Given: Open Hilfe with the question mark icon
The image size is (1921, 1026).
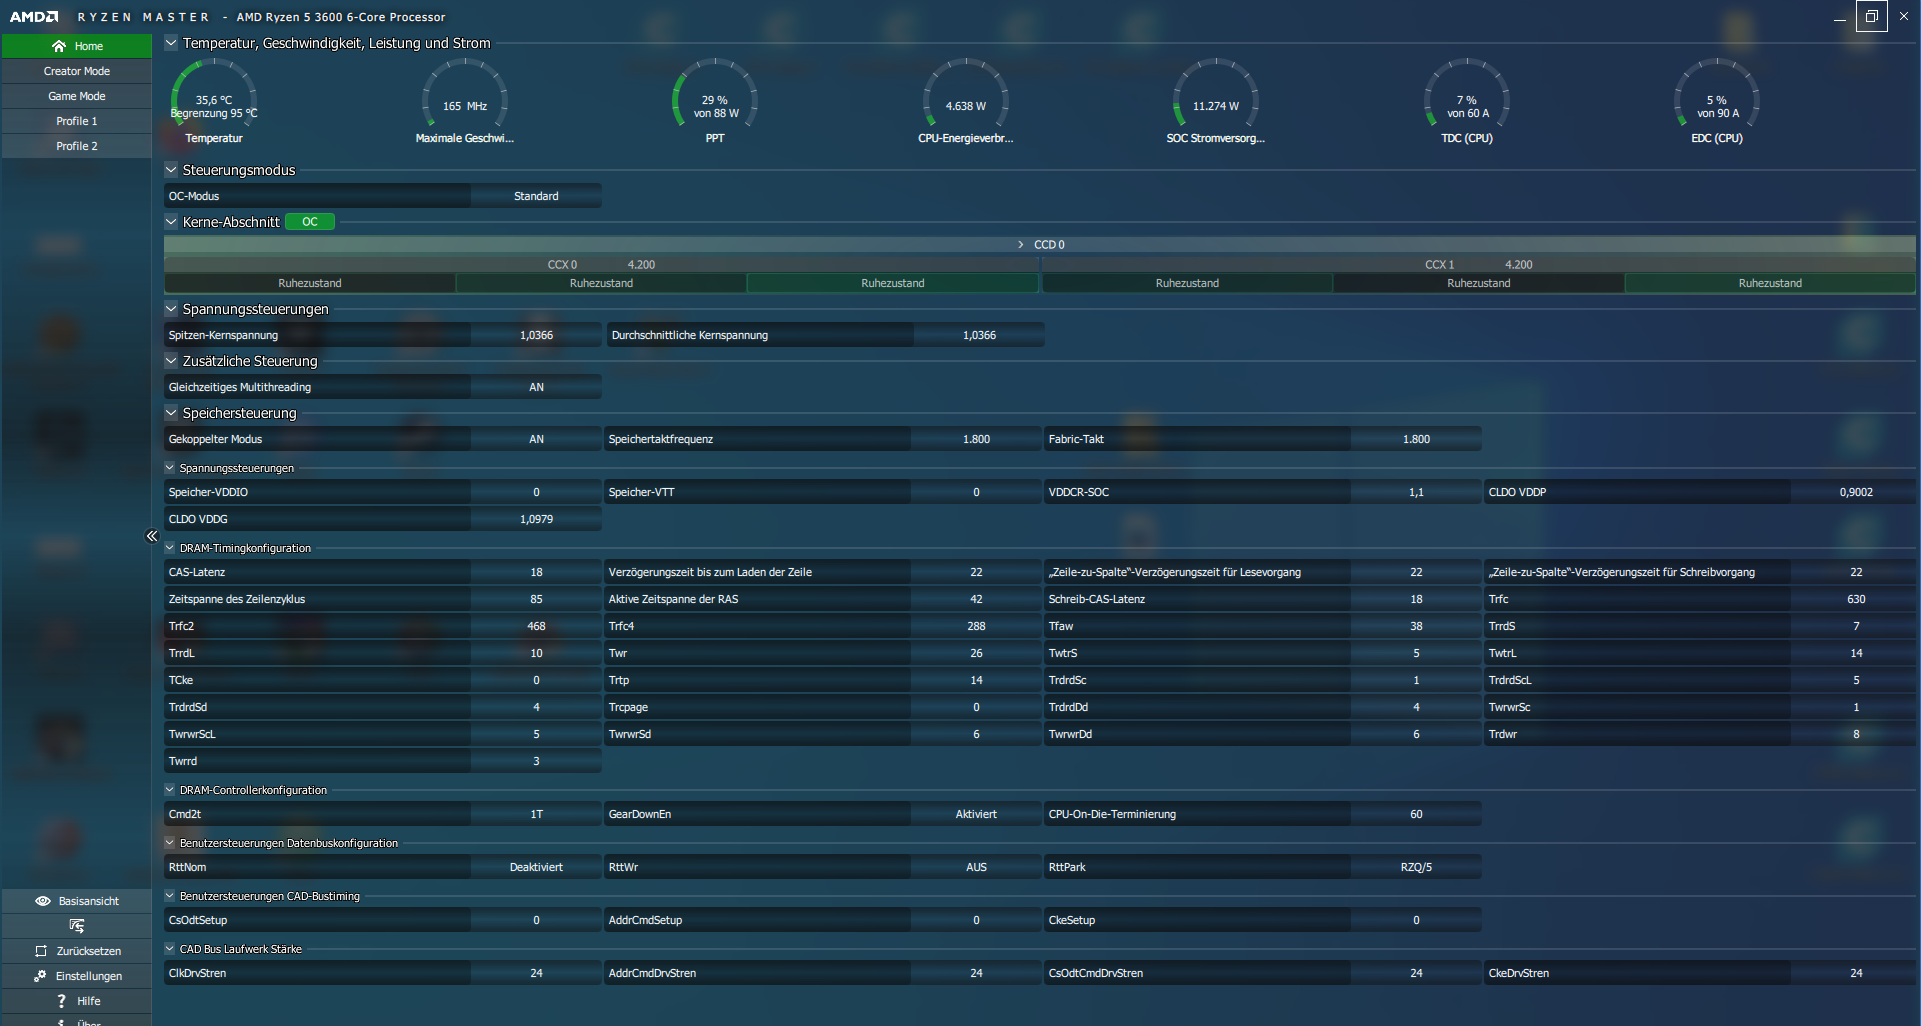Looking at the screenshot, I should pos(61,1001).
